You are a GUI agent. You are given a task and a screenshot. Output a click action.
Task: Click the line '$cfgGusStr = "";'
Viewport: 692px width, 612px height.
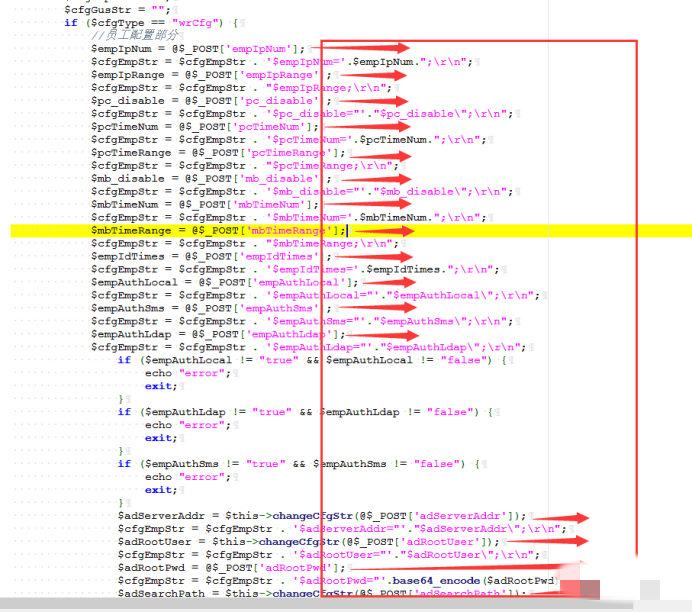(x=117, y=9)
